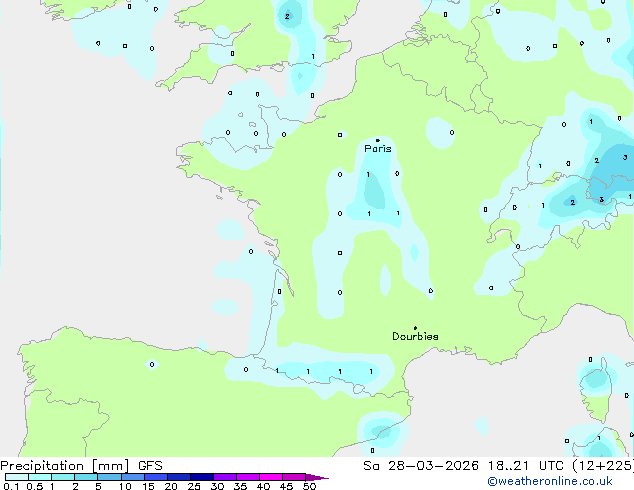This screenshot has width=634, height=490.
Task: Click the precipitation value '1' just south of Paris
Action: tap(368, 175)
